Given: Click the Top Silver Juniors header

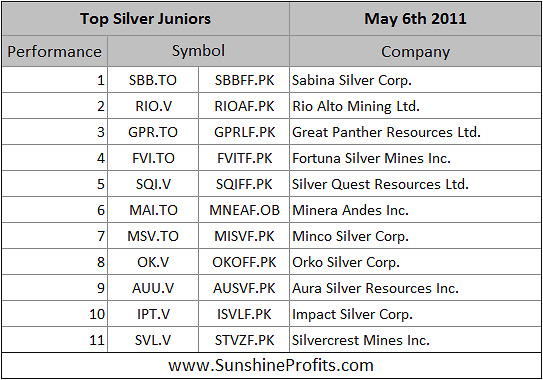Looking at the screenshot, I should 145,19.
